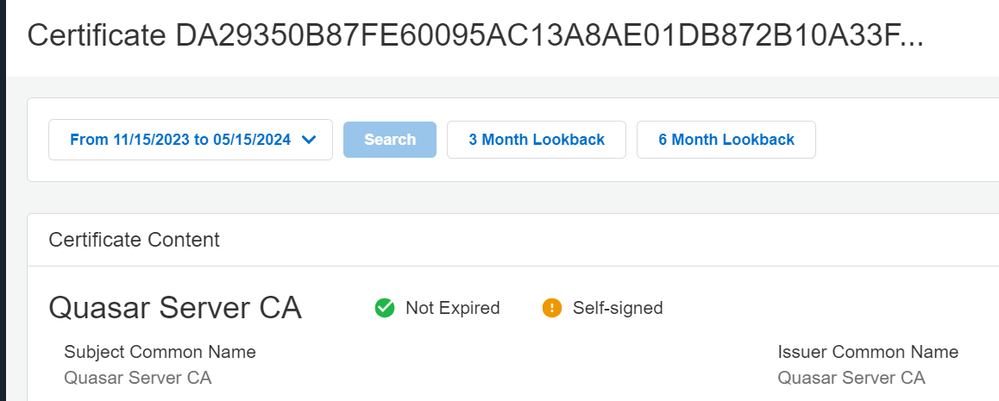Click the Quasar Server CA heading
The image size is (999, 401).
[175, 308]
